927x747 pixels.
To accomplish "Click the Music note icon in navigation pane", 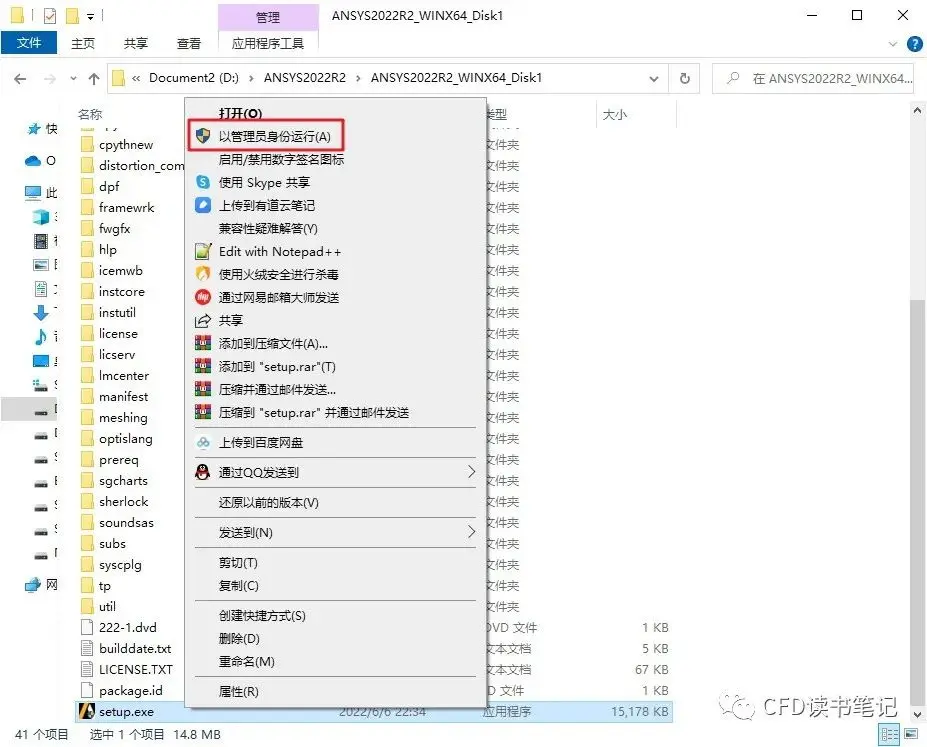I will (x=41, y=336).
